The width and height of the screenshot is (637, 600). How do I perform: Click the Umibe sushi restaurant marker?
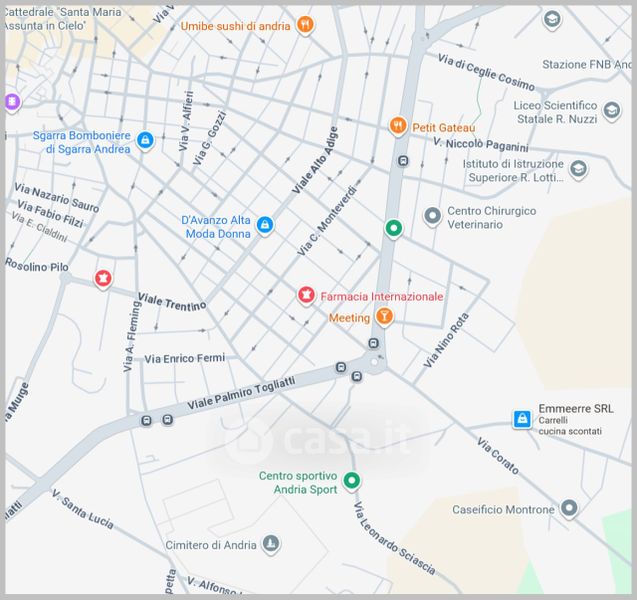point(305,25)
